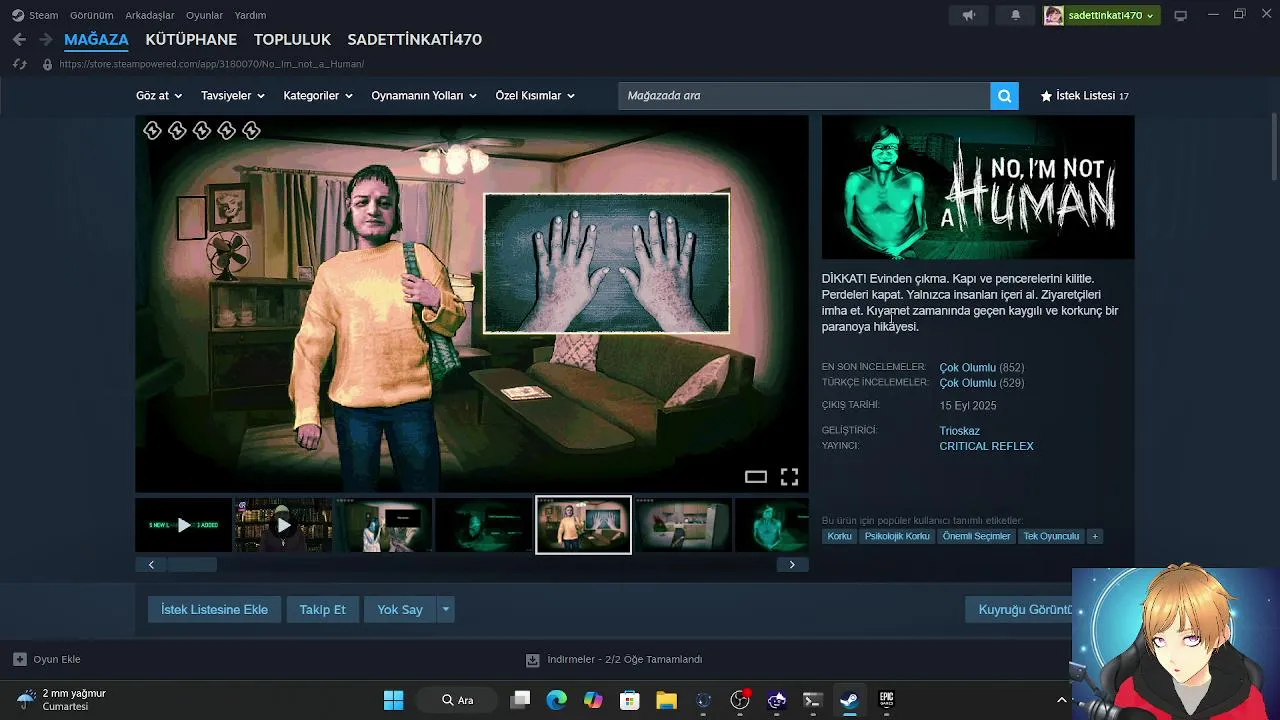Click the magnifier search button

(1004, 96)
